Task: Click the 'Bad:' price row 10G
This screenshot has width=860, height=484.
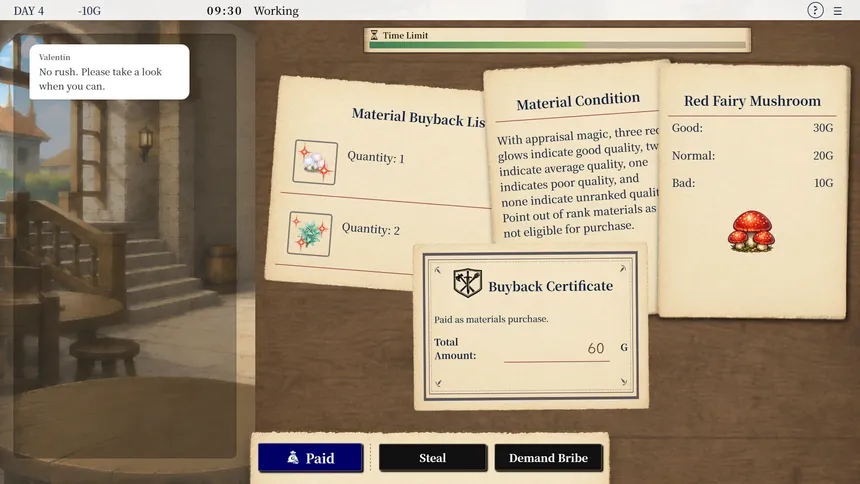Action: coord(752,183)
